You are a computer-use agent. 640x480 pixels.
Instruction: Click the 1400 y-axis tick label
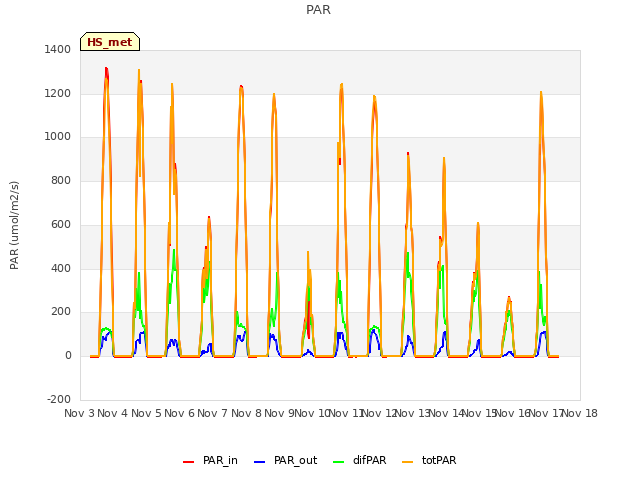tap(58, 49)
